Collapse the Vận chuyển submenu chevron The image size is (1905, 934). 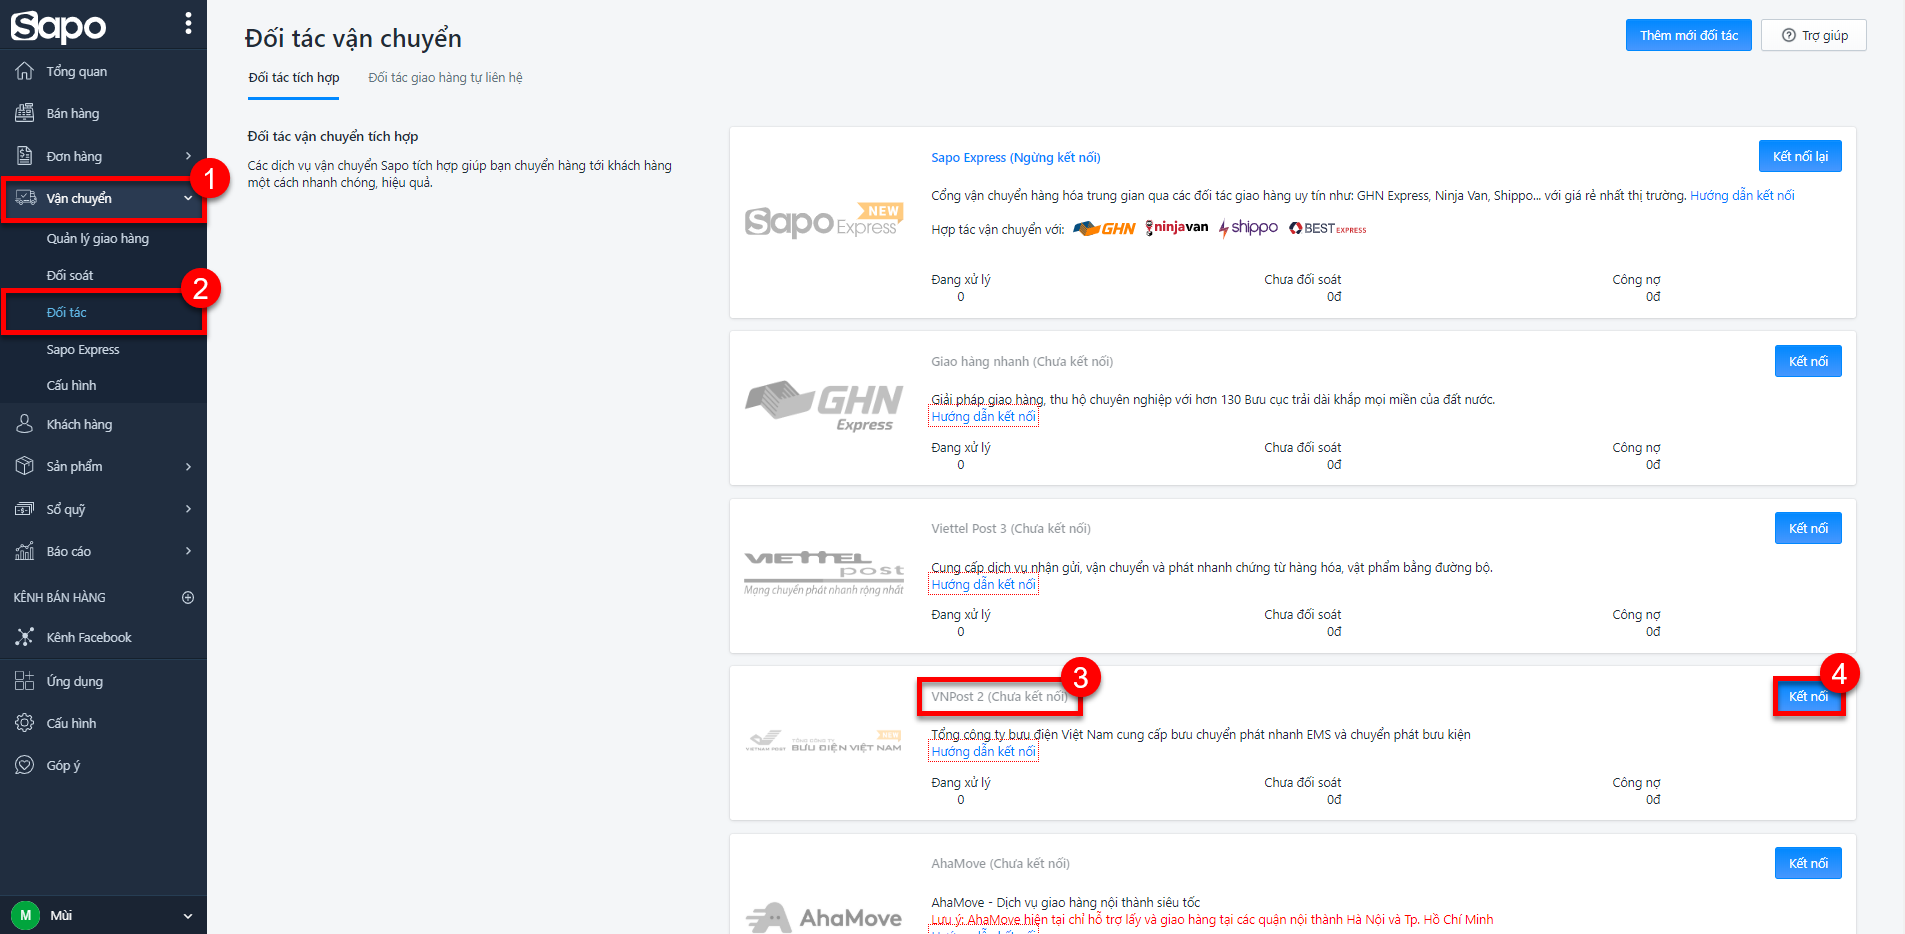point(188,198)
